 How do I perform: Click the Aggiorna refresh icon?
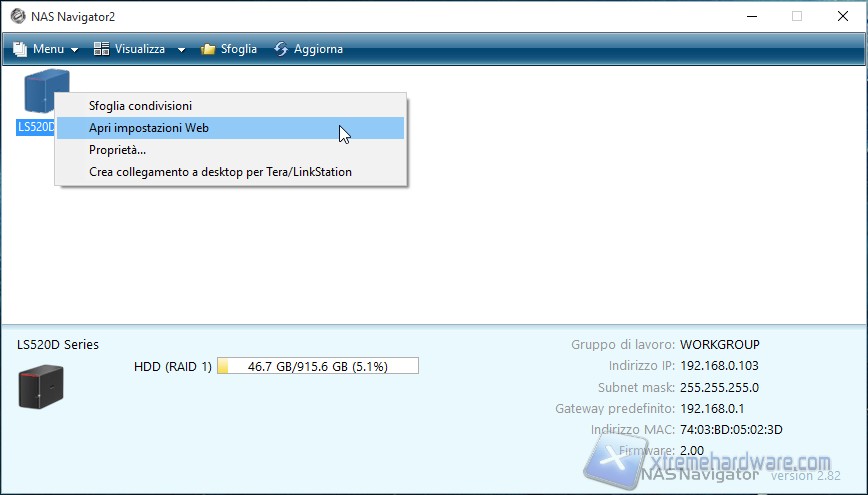click(281, 49)
